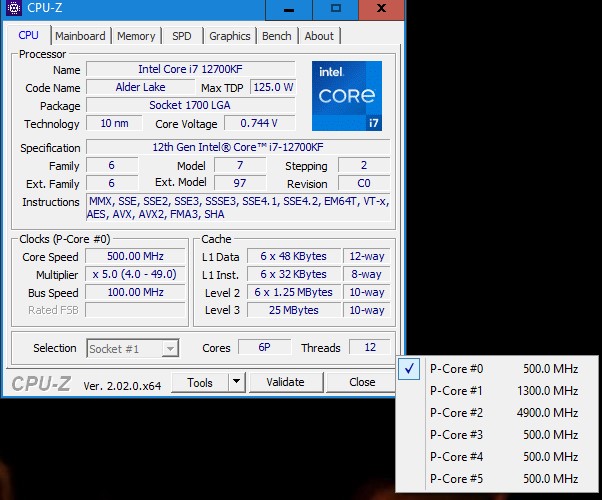Click the Level 3 value 25 MBytes
602x500 pixels.
pyautogui.click(x=294, y=310)
